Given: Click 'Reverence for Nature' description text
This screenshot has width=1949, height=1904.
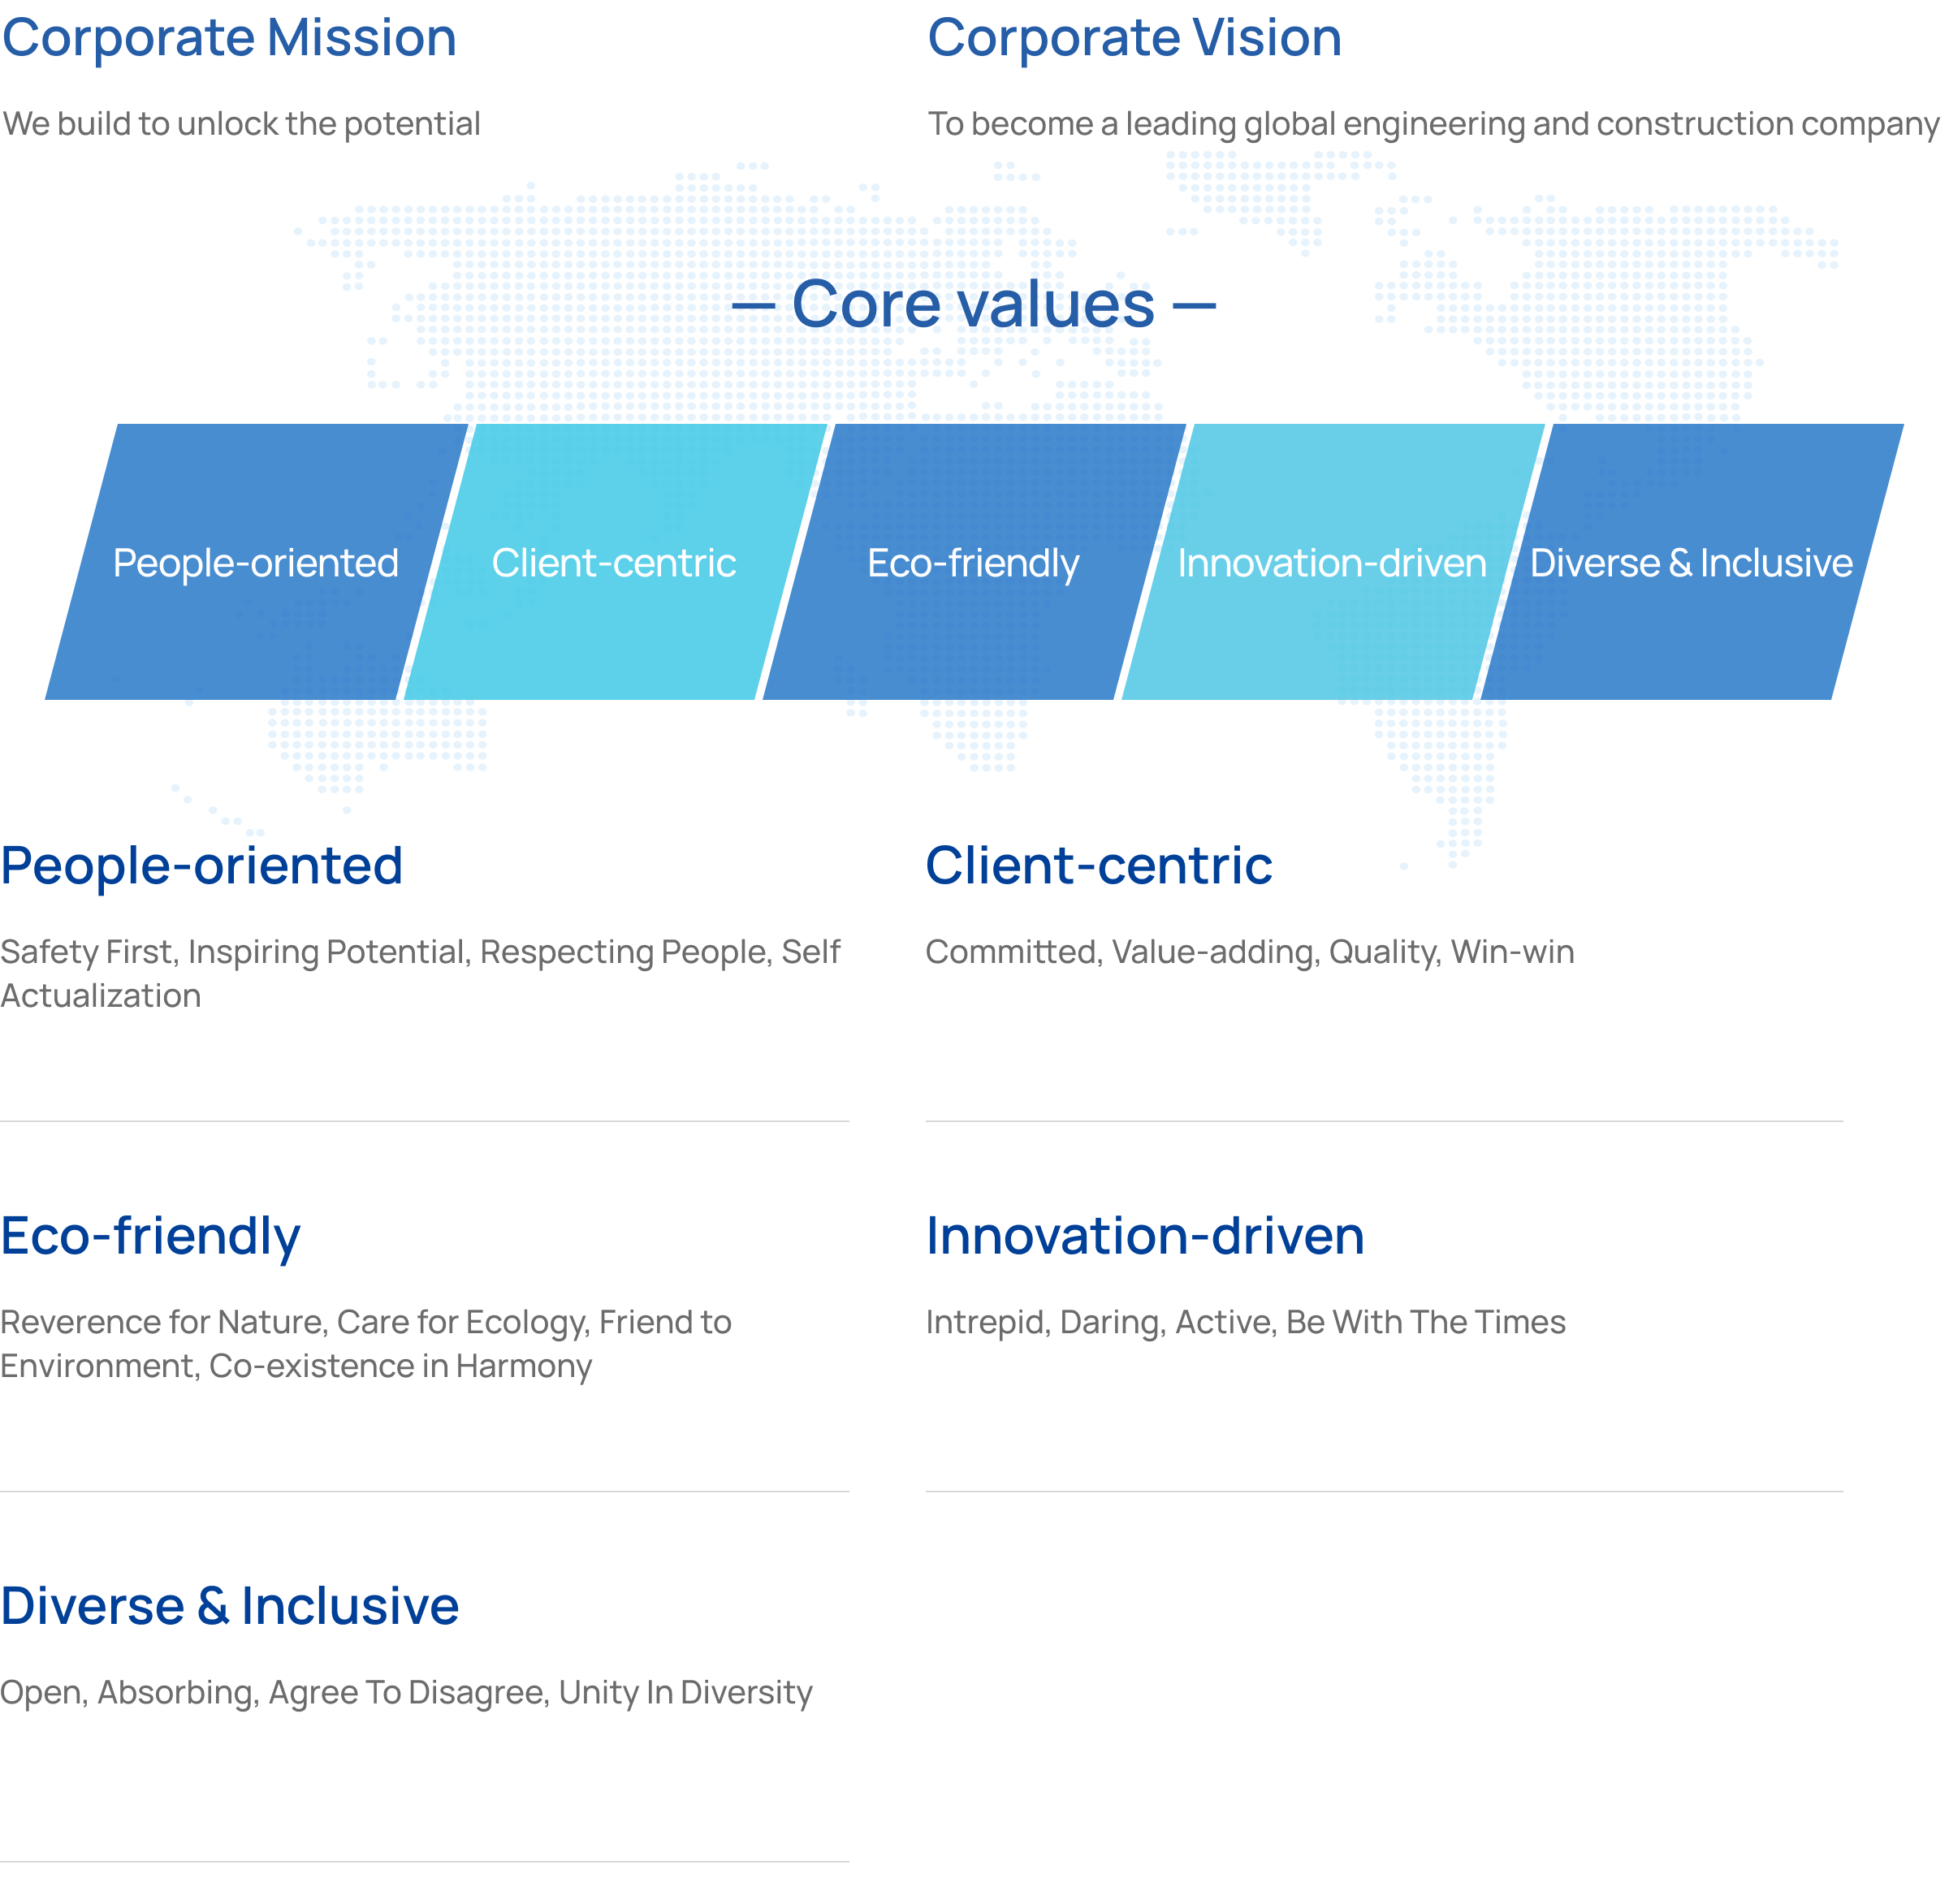Looking at the screenshot, I should [x=366, y=1344].
